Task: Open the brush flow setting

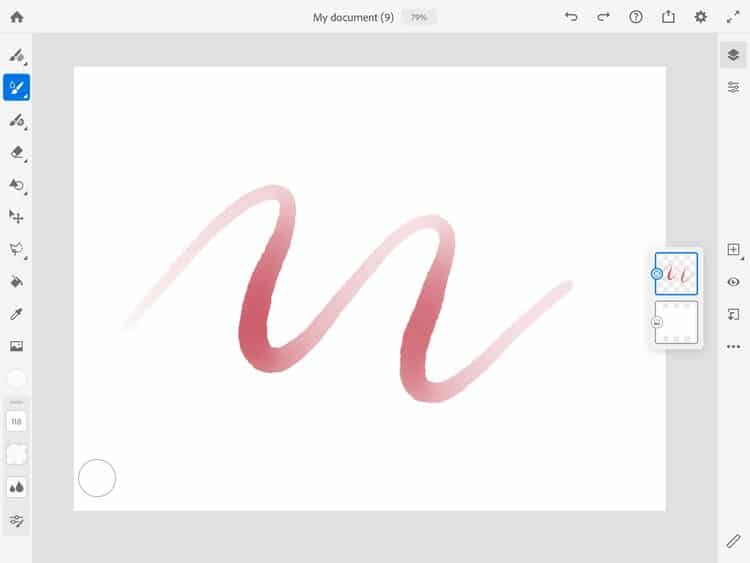Action: (x=16, y=454)
